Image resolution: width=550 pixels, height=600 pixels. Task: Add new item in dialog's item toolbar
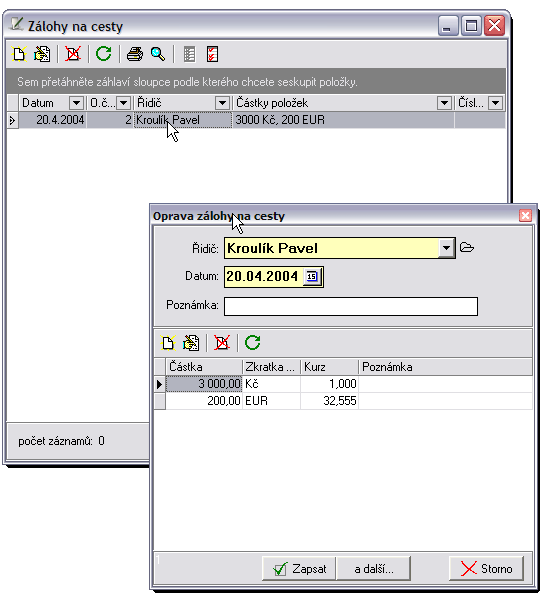click(x=168, y=342)
